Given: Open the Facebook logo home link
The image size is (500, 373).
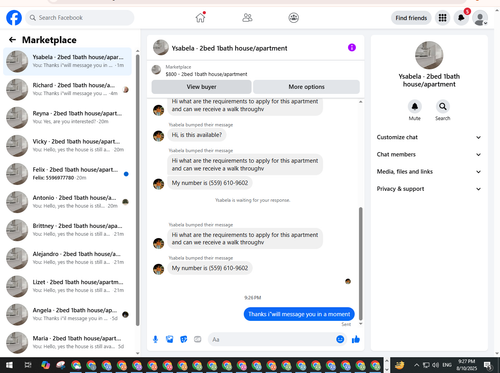Looking at the screenshot, I should [x=14, y=18].
